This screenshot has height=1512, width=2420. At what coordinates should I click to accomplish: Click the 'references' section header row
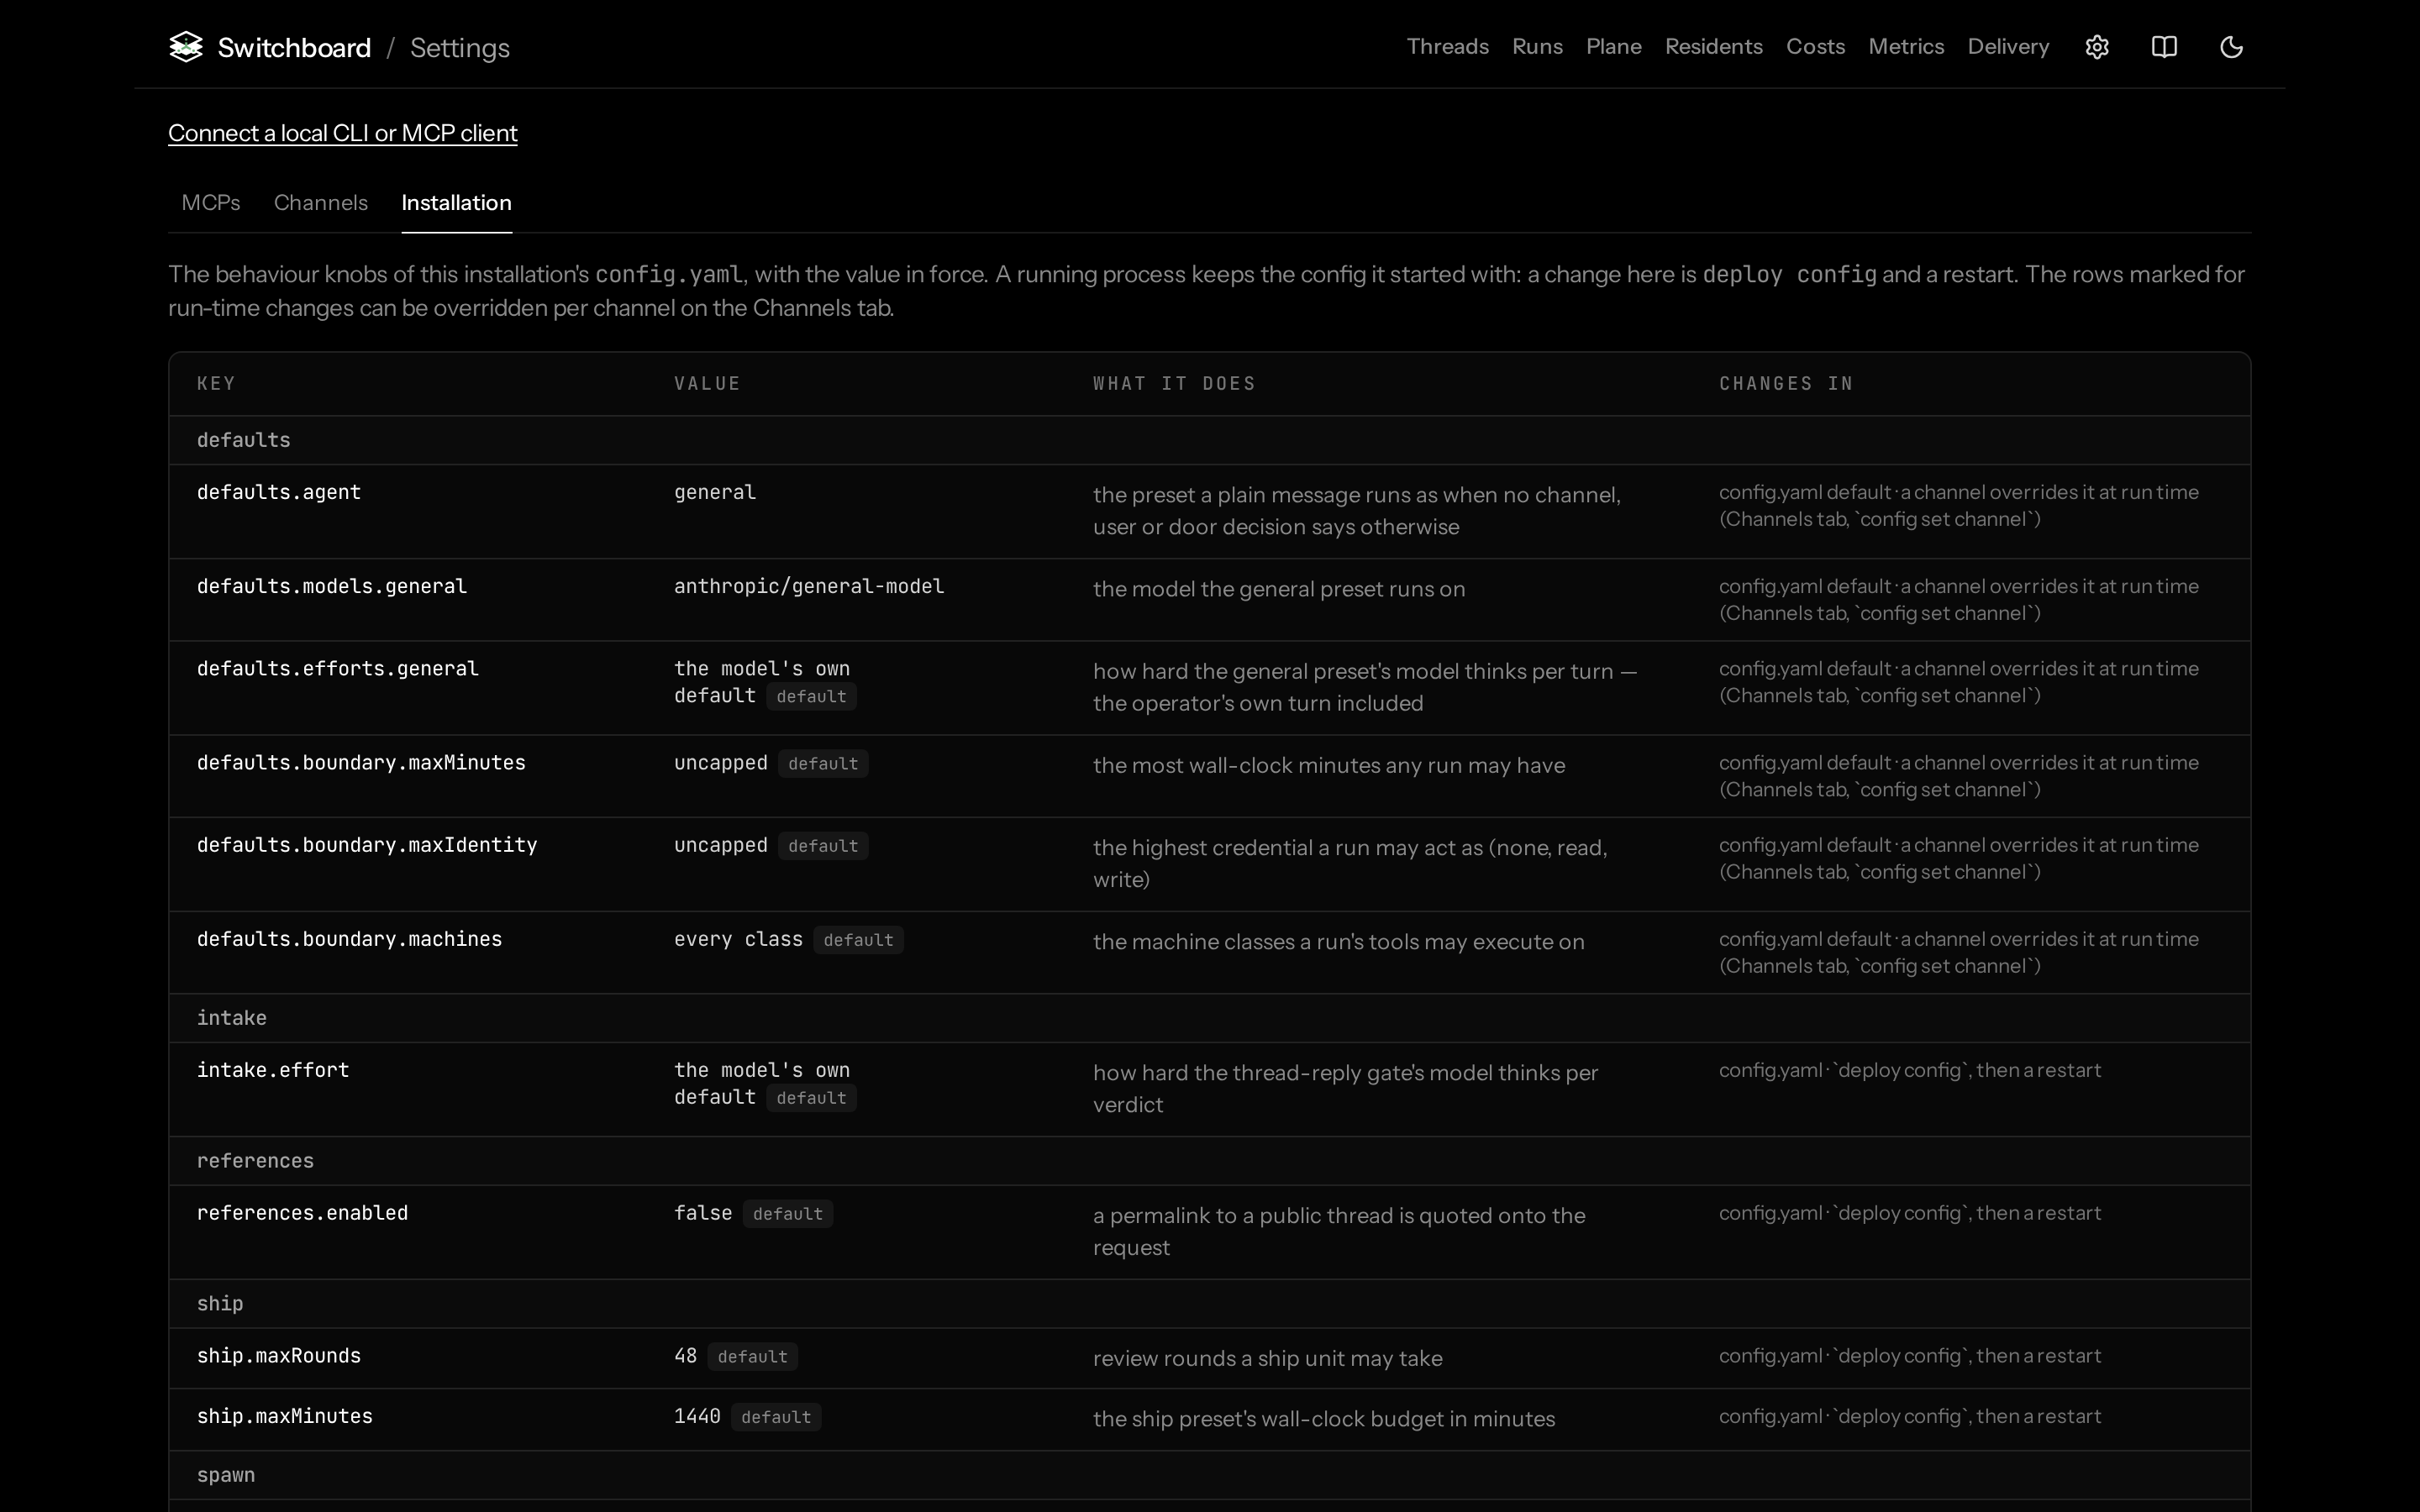pyautogui.click(x=1210, y=1161)
